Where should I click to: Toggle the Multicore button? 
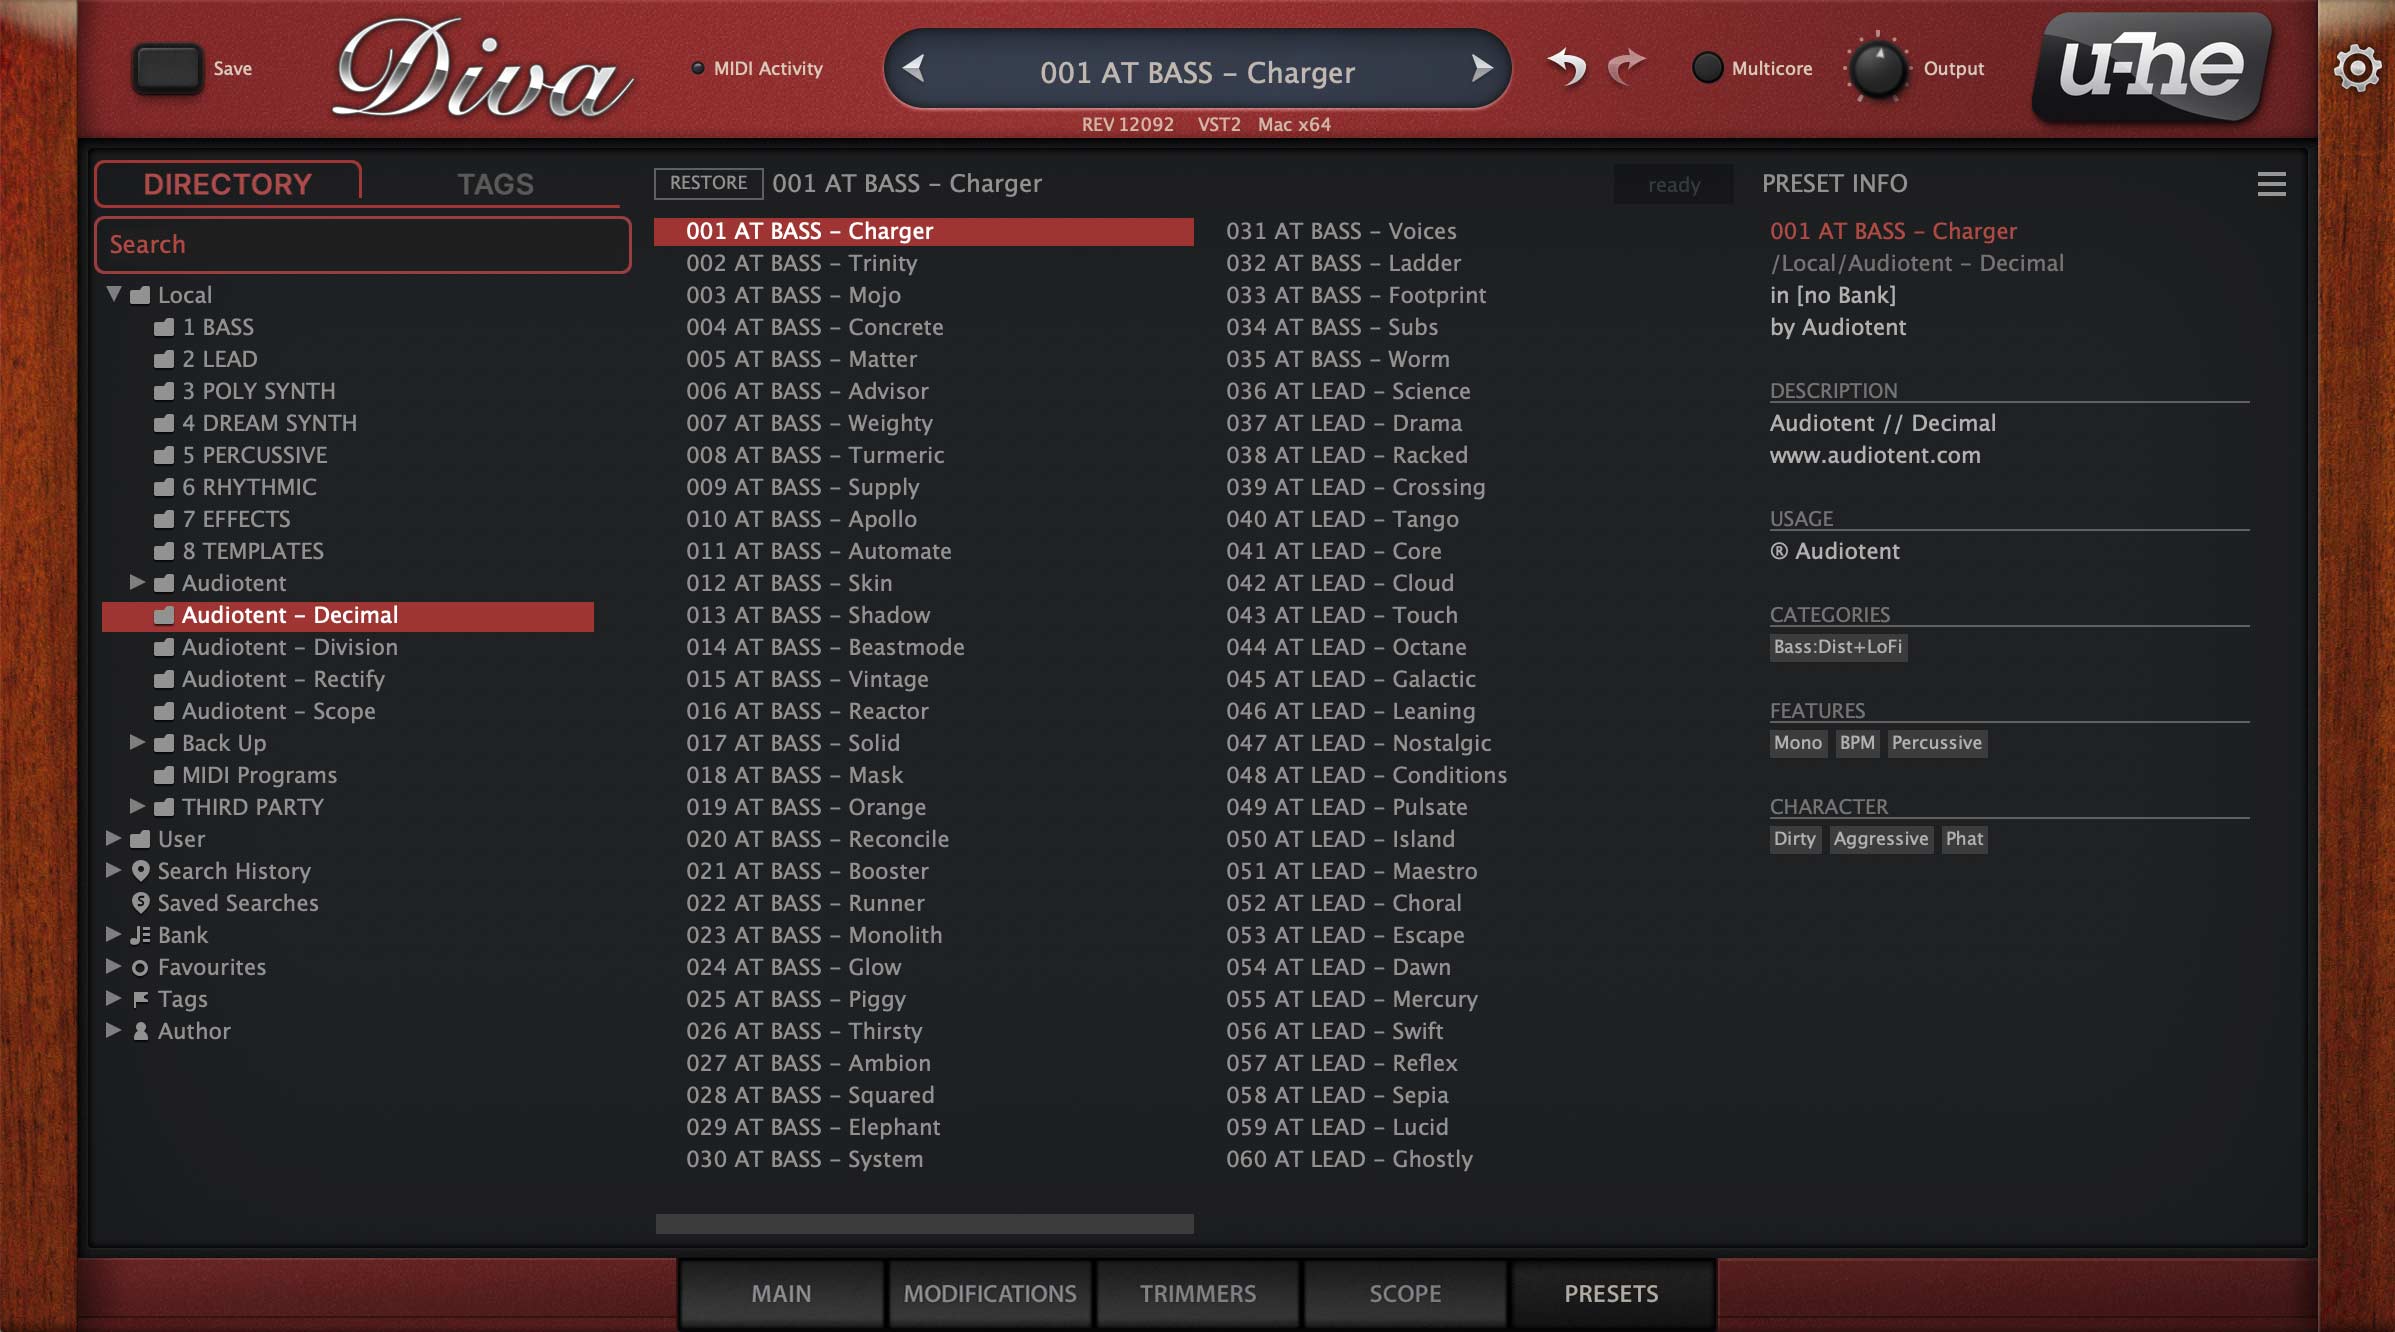[1707, 68]
